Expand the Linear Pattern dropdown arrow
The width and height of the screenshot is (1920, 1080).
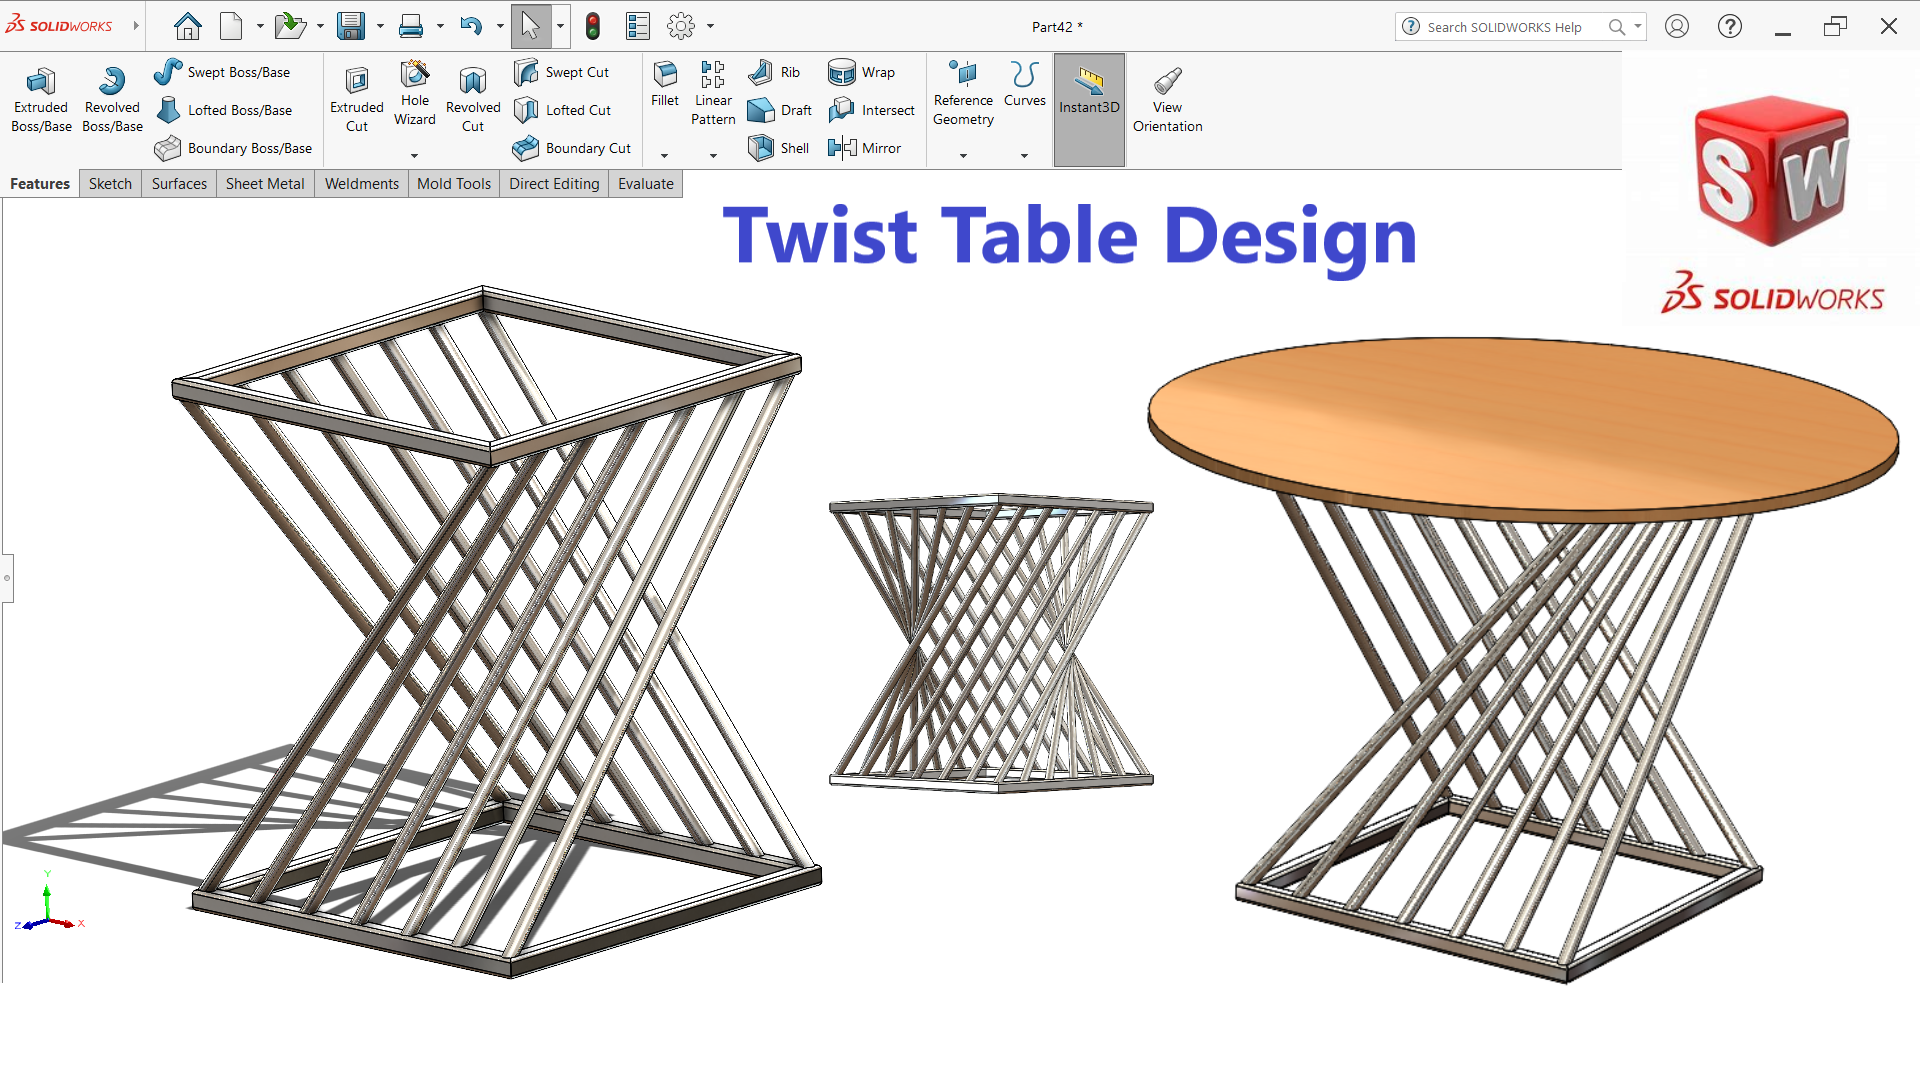point(713,156)
